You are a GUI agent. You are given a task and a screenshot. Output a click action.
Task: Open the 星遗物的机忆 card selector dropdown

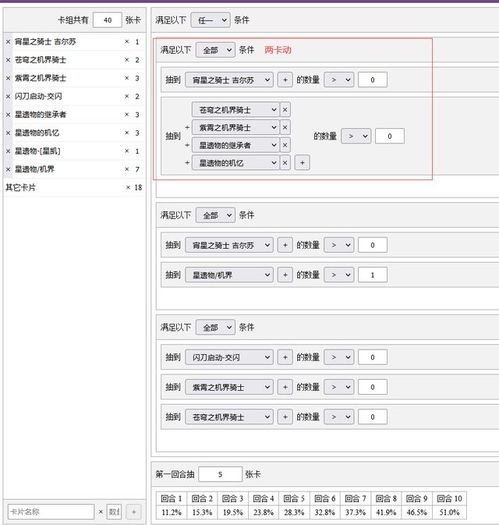point(236,163)
